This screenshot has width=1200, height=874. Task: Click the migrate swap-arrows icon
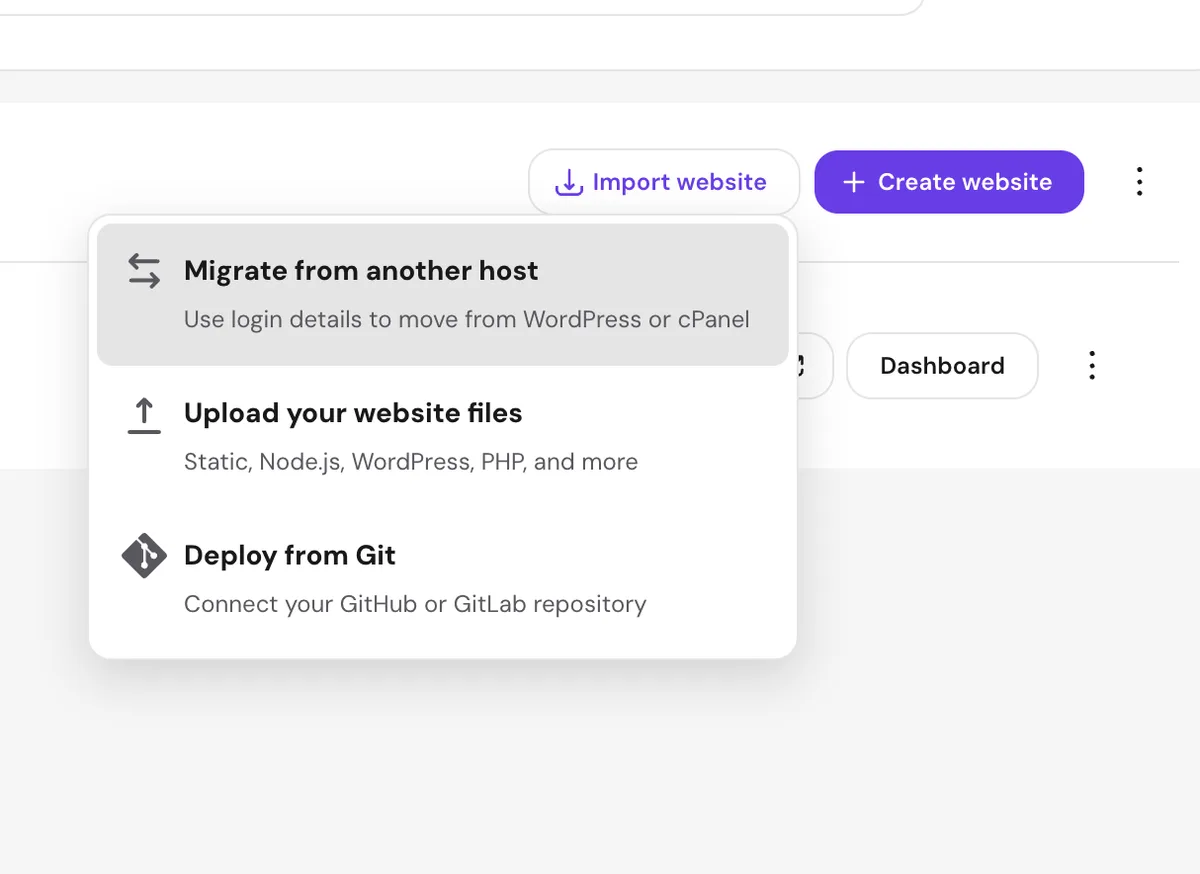[x=144, y=271]
